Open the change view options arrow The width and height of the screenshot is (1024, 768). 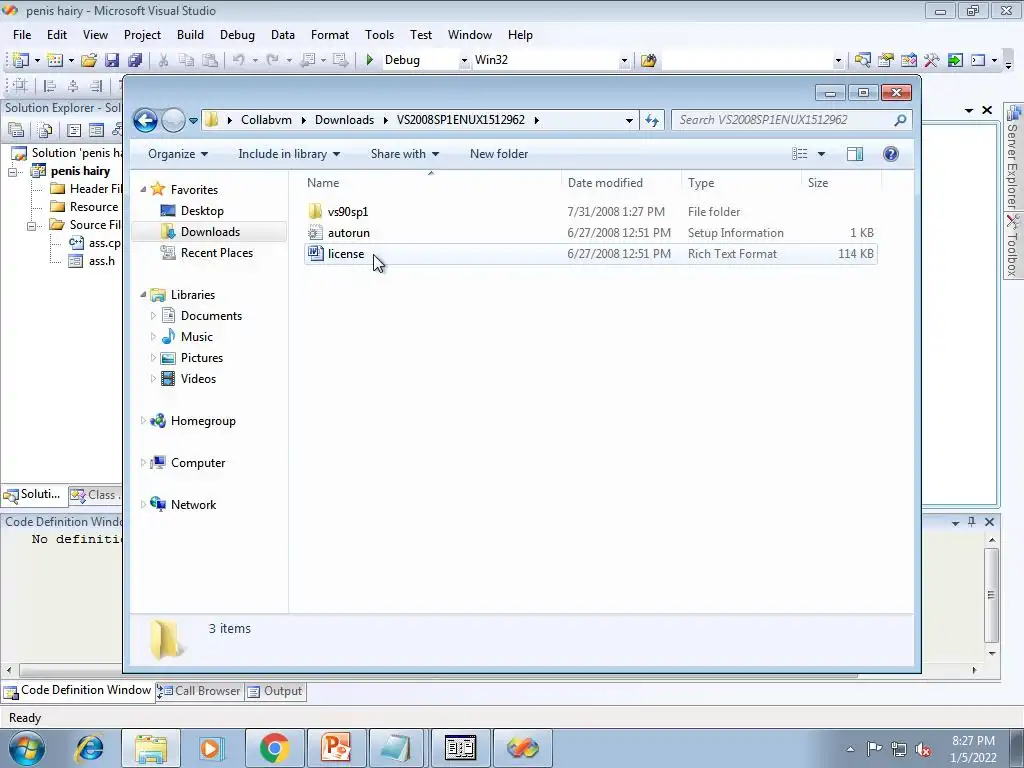pos(822,154)
